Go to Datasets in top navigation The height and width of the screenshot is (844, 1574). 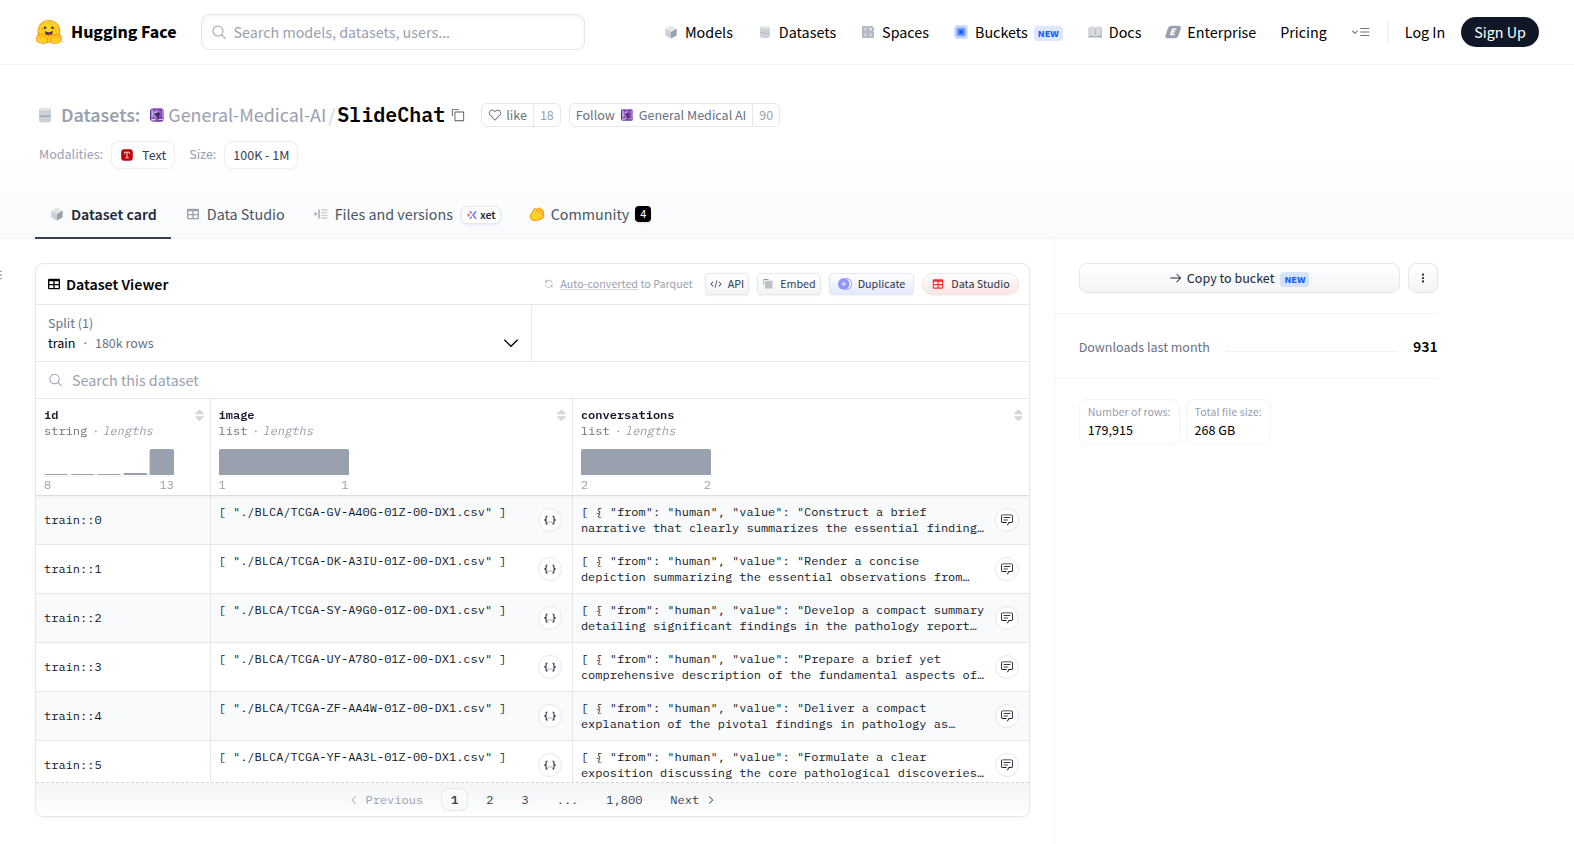(x=797, y=32)
